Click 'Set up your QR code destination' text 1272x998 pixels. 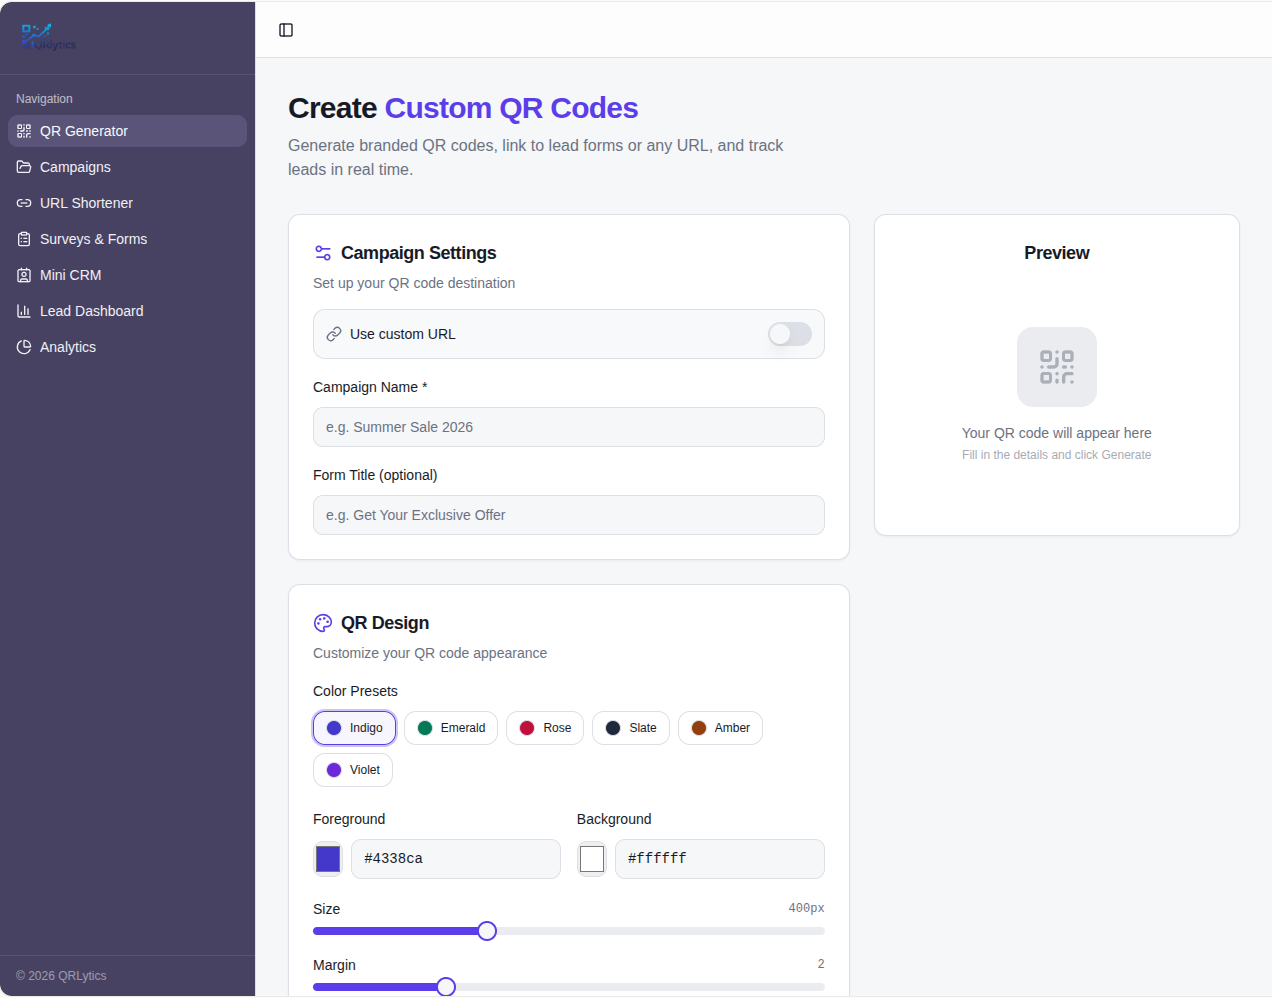(414, 283)
